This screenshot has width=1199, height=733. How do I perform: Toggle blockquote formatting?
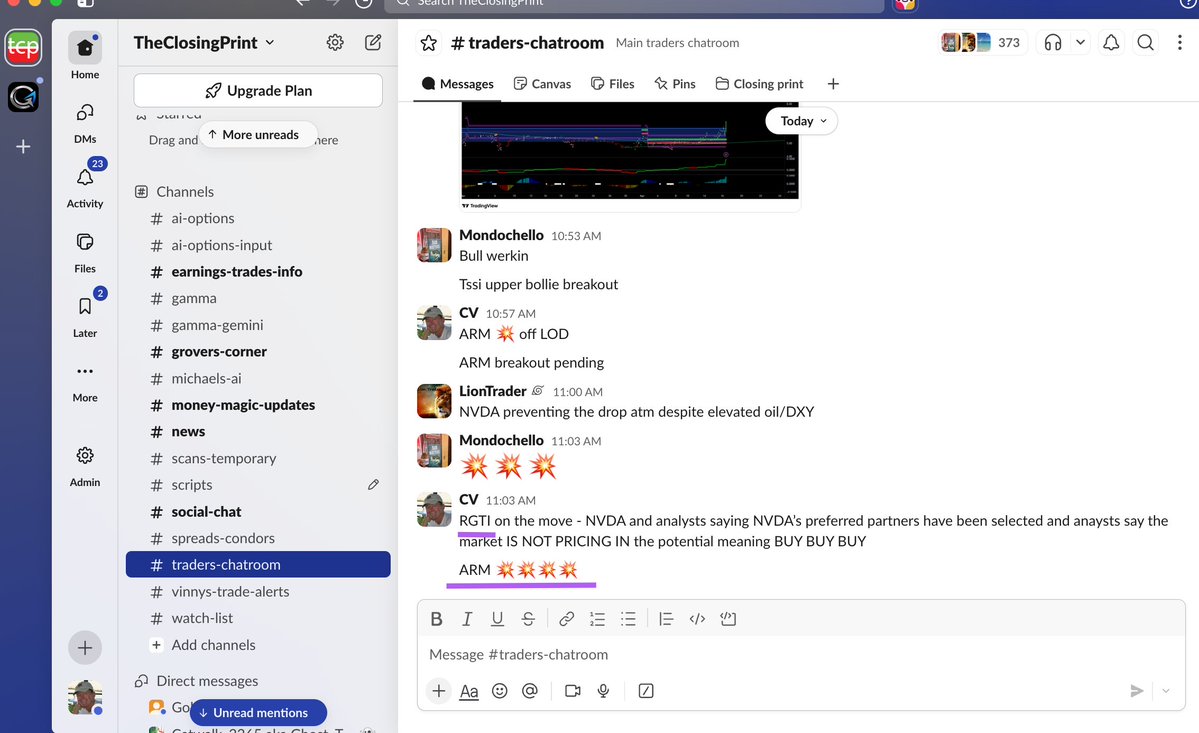point(666,619)
